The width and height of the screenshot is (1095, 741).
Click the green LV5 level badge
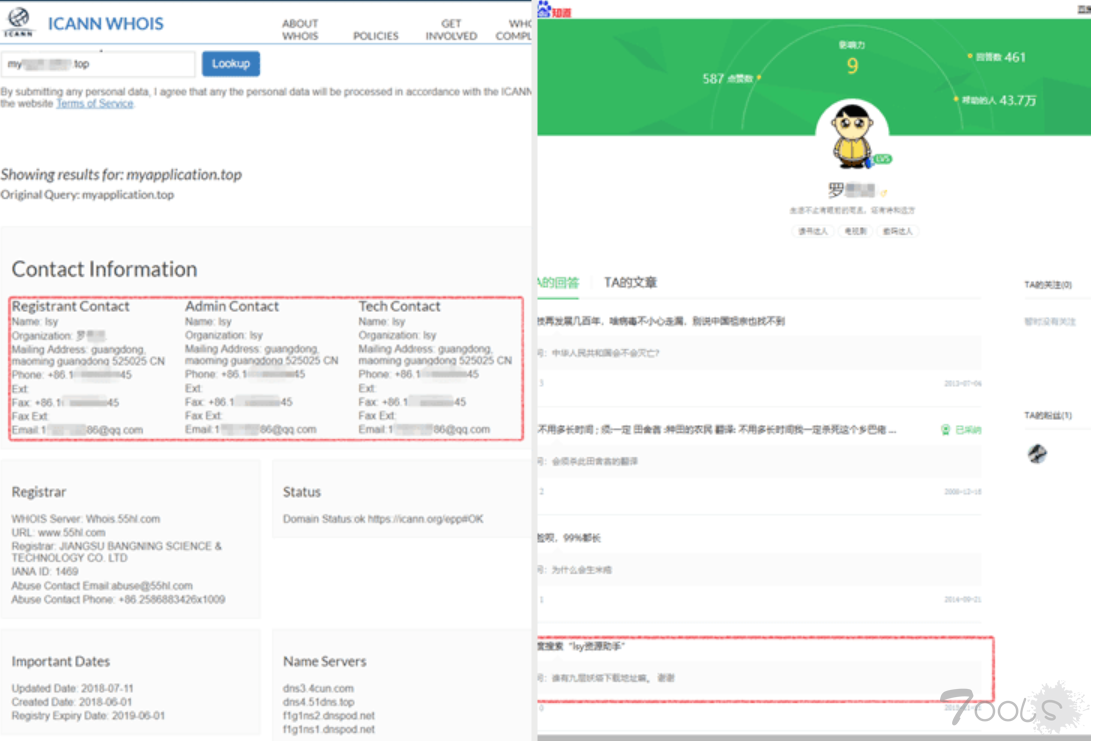pos(881,159)
